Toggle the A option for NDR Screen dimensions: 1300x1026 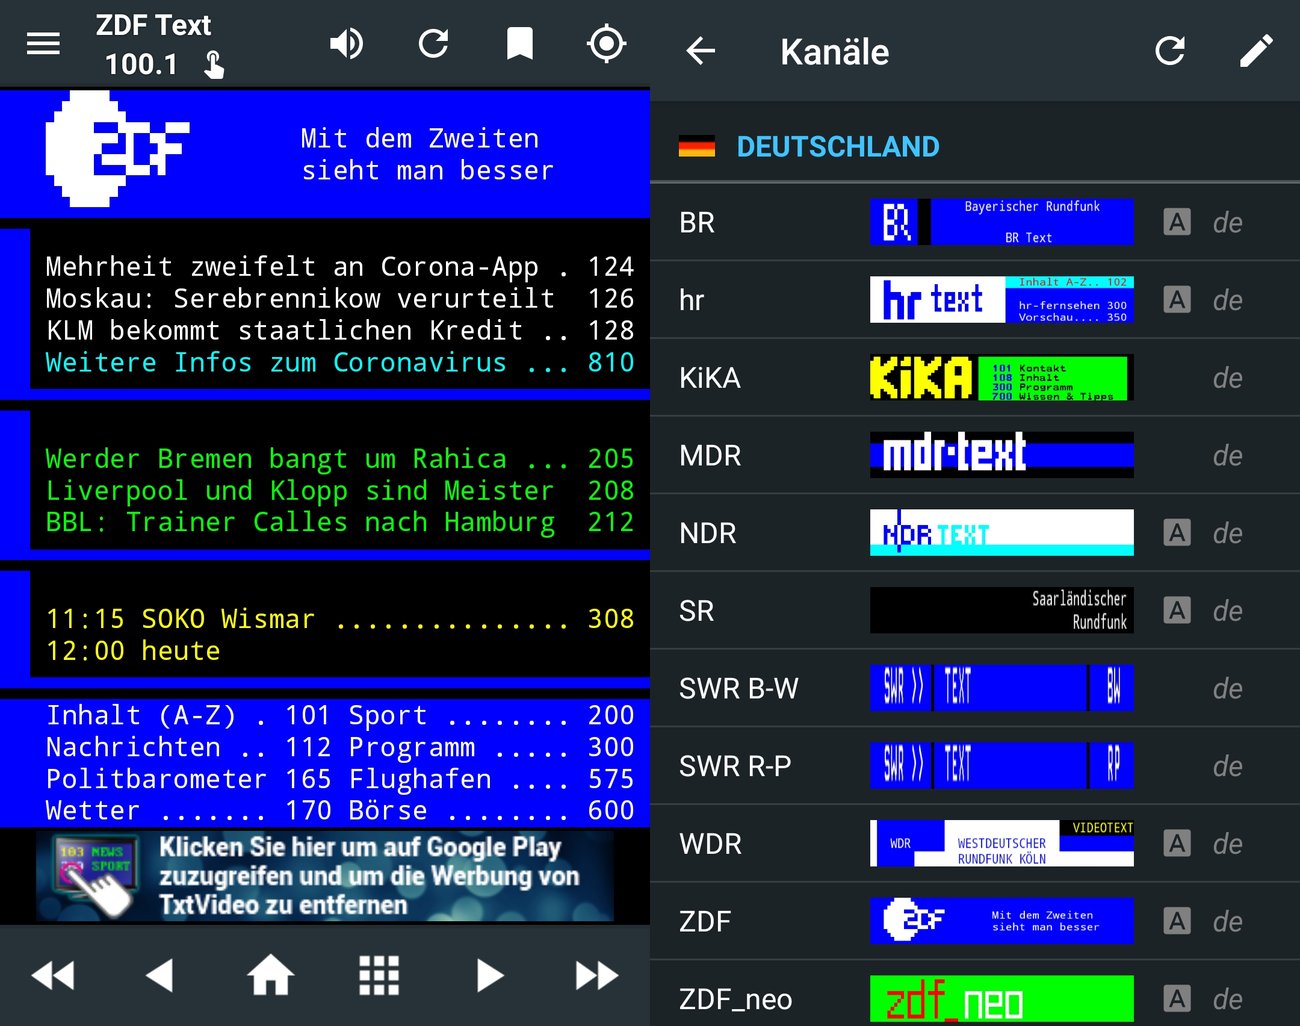coord(1177,533)
